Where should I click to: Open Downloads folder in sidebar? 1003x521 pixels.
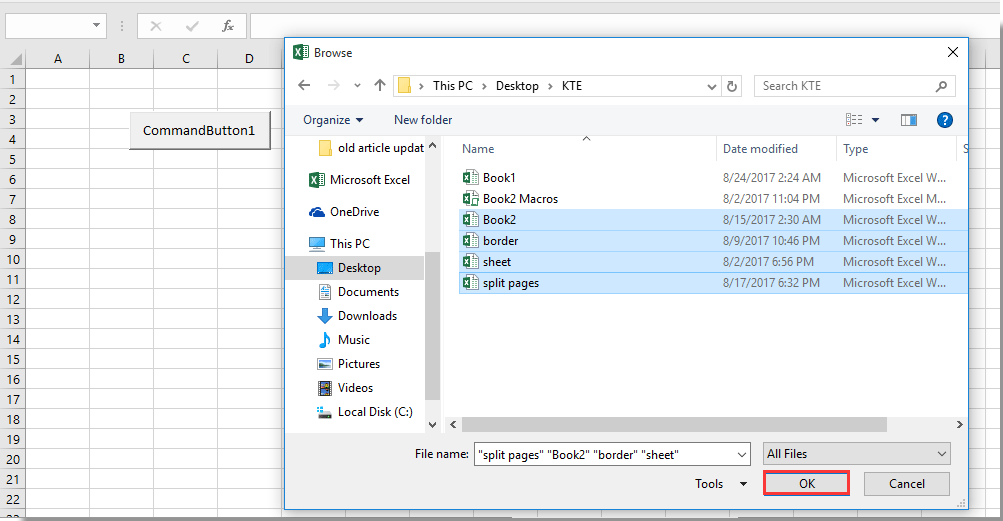[366, 316]
